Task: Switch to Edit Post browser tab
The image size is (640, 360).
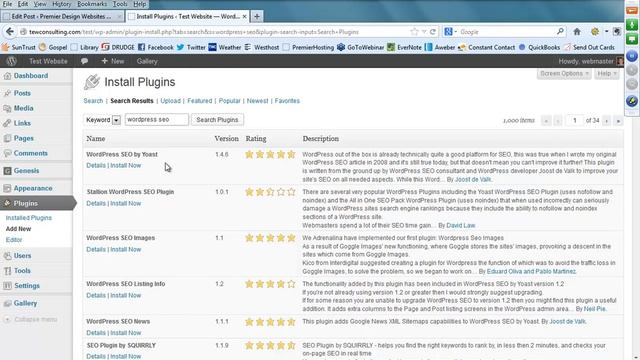Action: [62, 16]
